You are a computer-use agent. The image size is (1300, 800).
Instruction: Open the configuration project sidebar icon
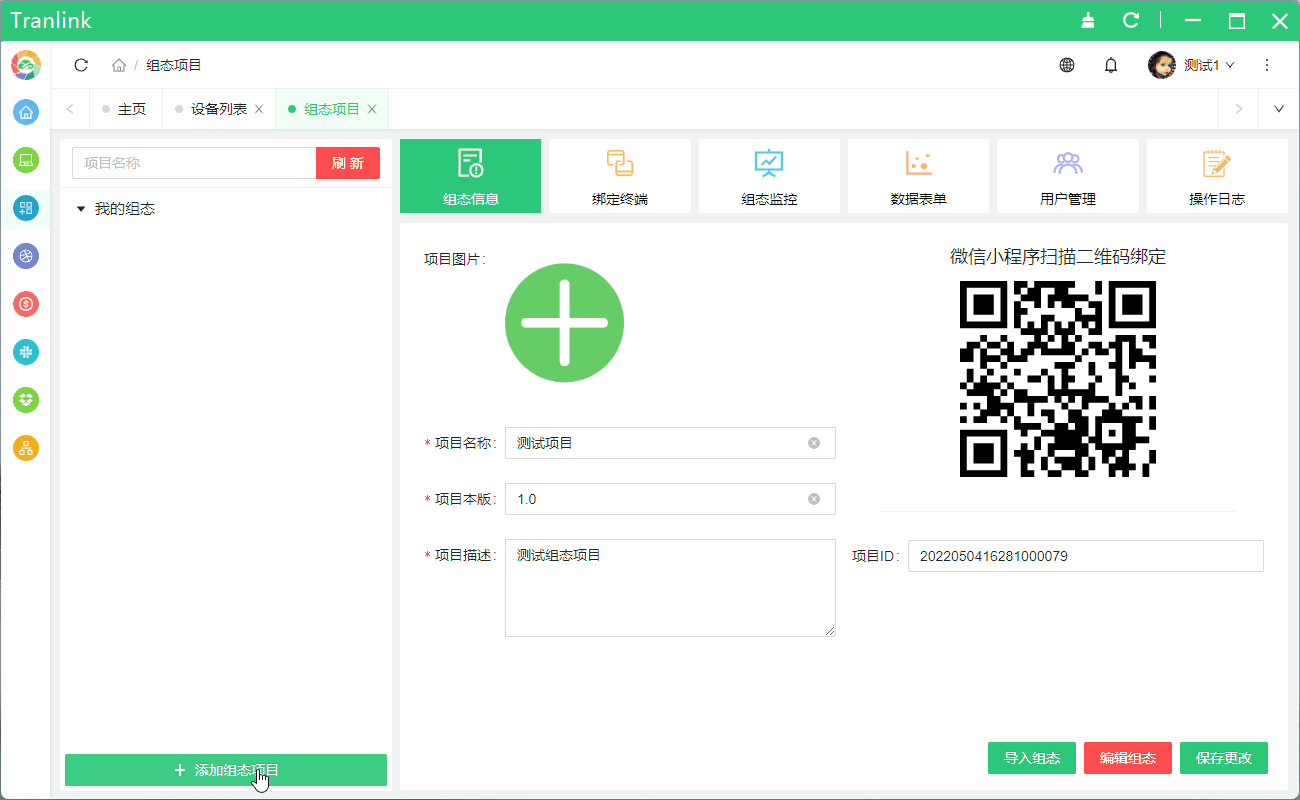26,208
